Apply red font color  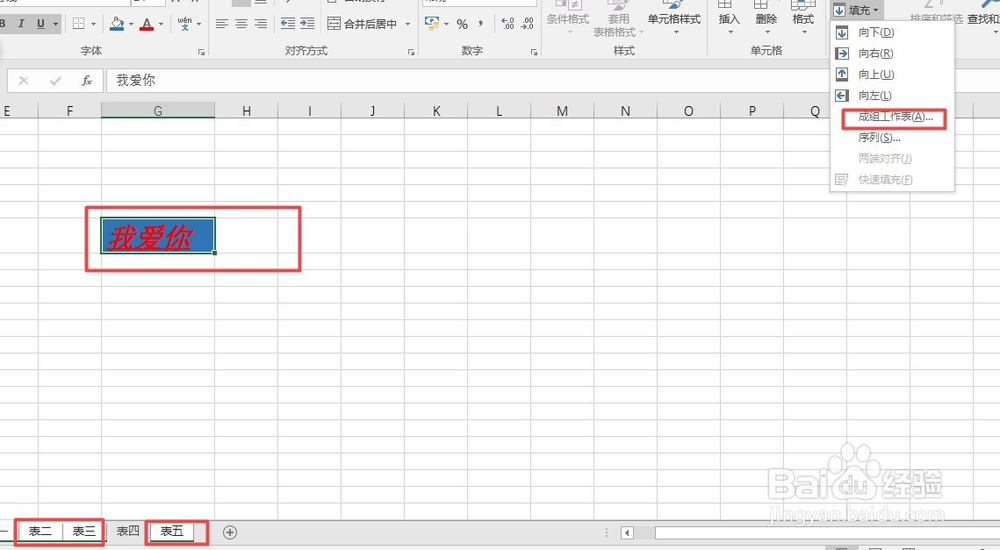click(x=147, y=24)
